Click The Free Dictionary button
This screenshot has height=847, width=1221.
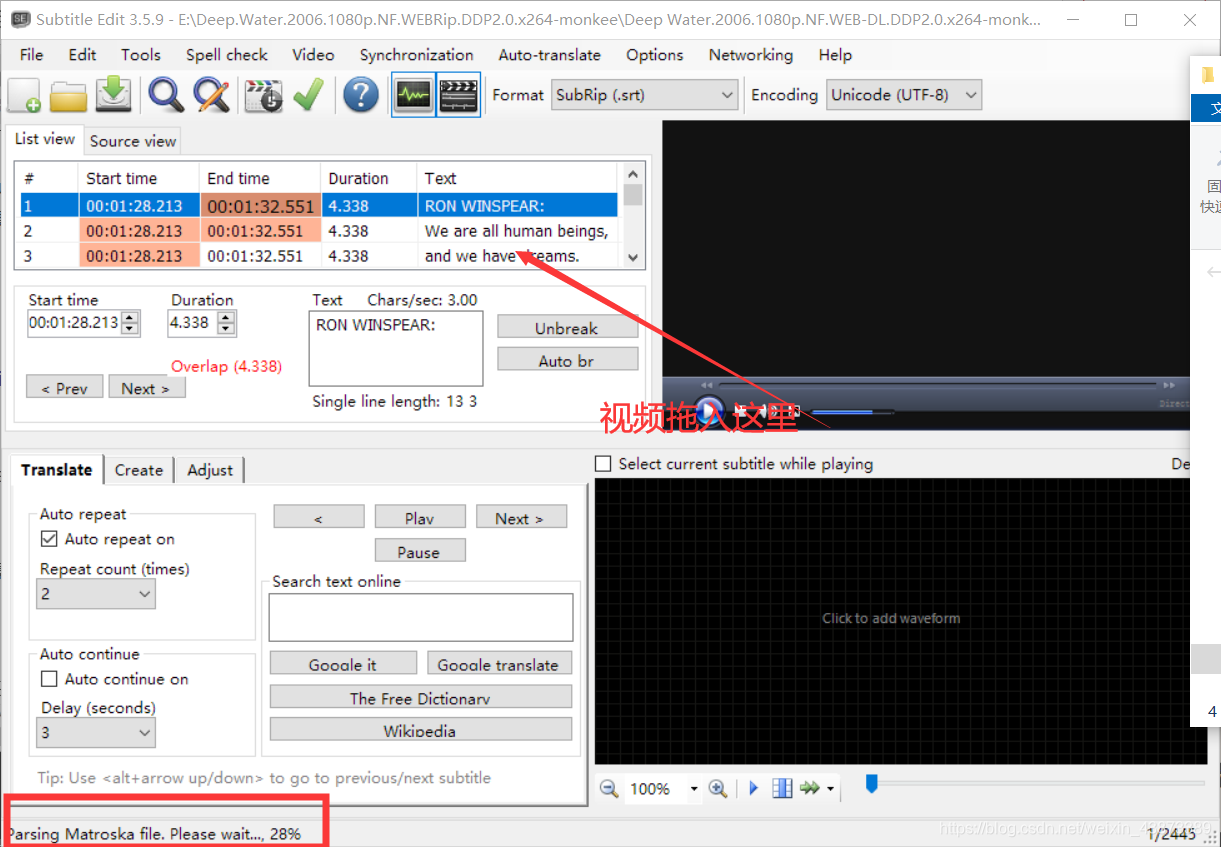point(420,697)
